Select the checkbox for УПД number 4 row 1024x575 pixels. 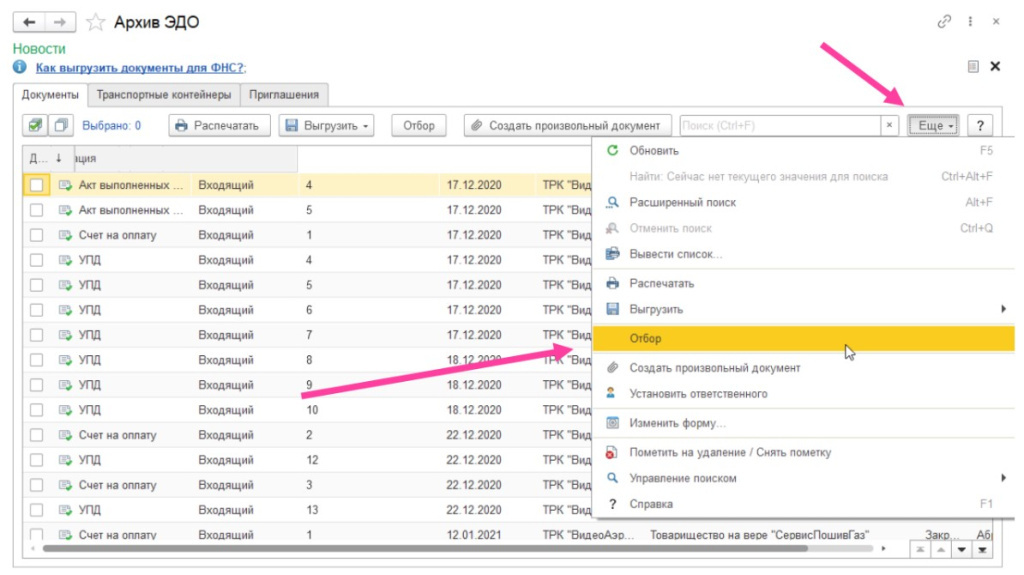(x=36, y=260)
